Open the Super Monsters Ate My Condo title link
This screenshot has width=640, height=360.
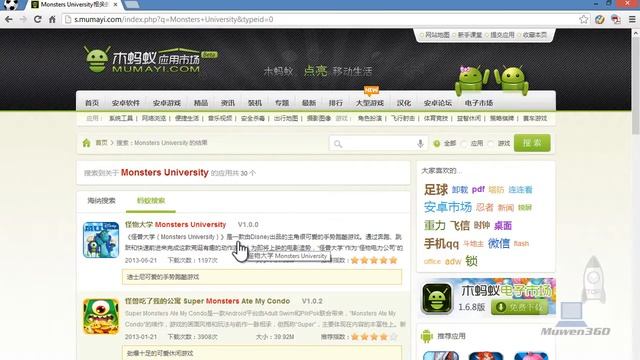207,301
